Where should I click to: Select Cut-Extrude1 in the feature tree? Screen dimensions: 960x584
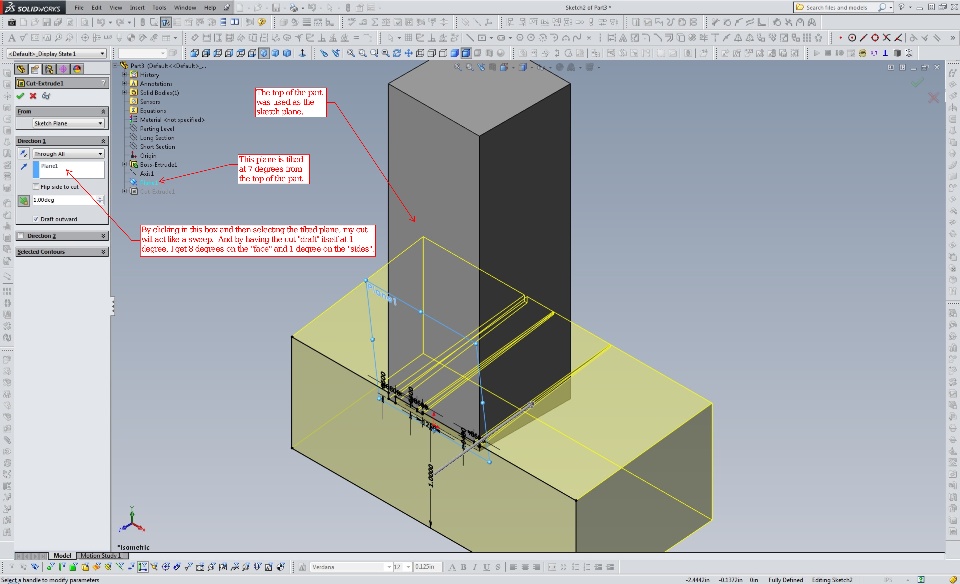[157, 192]
